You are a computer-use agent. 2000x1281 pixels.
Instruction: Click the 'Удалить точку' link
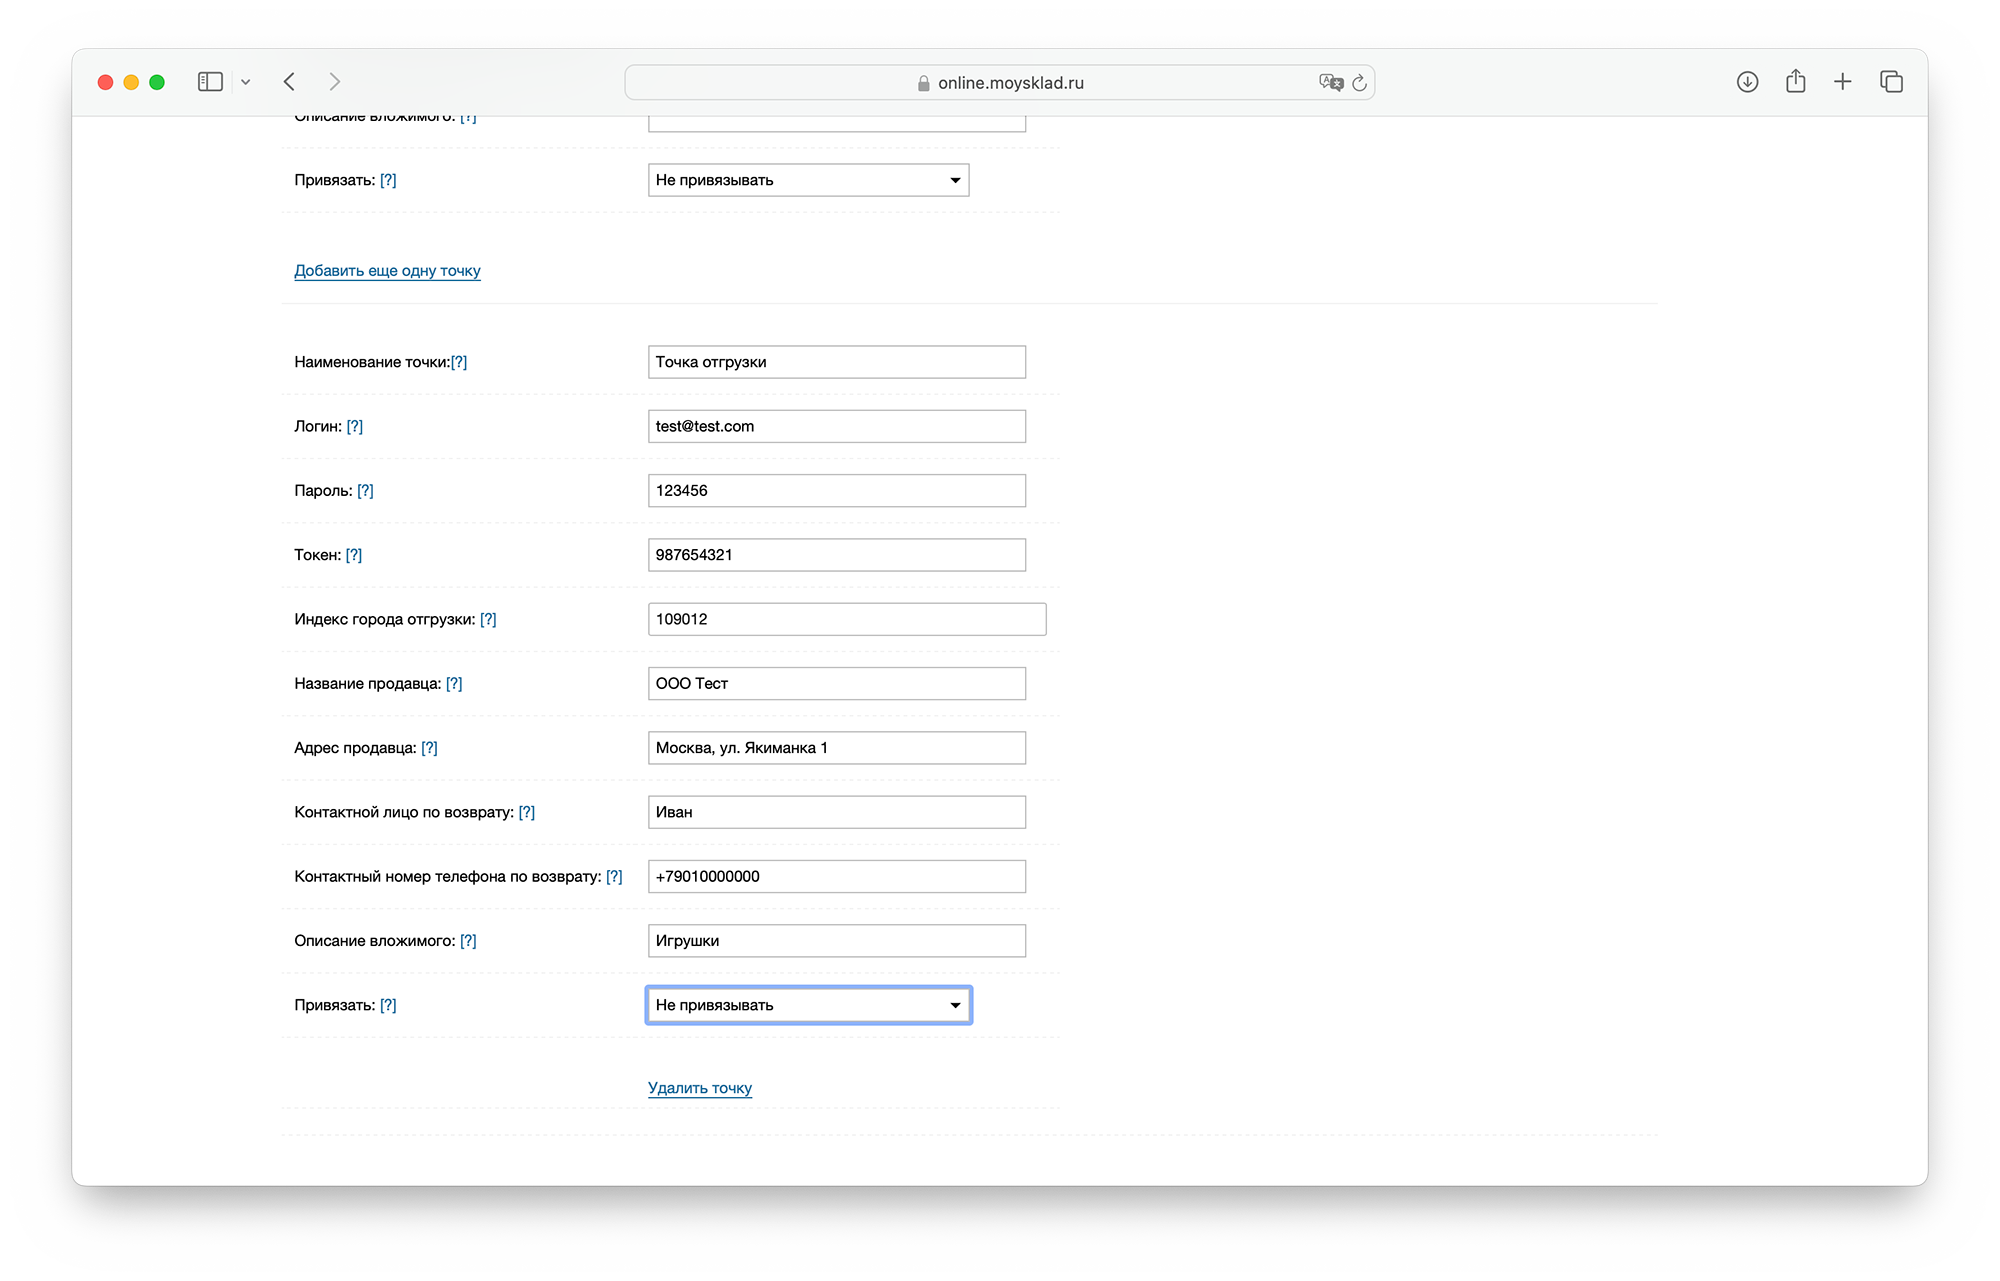pyautogui.click(x=699, y=1088)
